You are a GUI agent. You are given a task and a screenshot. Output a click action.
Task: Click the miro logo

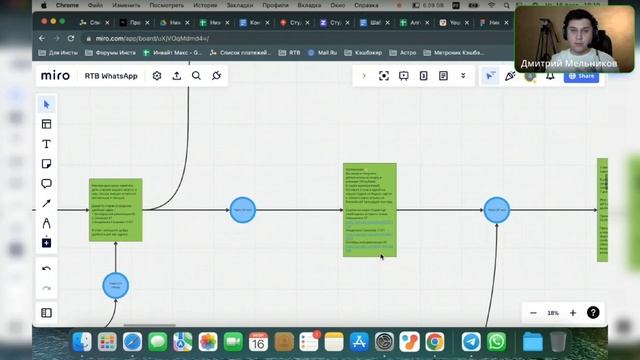(x=56, y=76)
